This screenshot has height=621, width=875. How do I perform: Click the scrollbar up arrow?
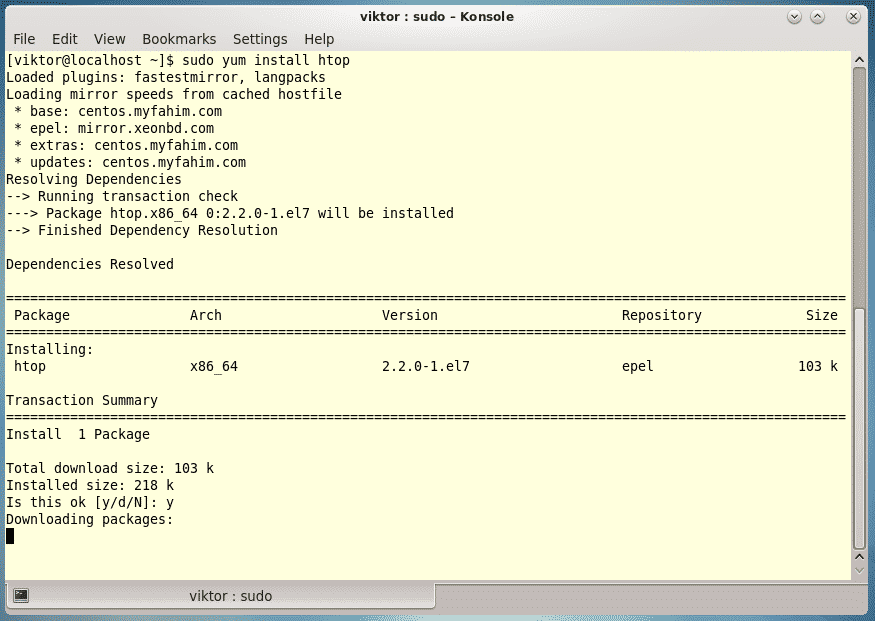859,59
